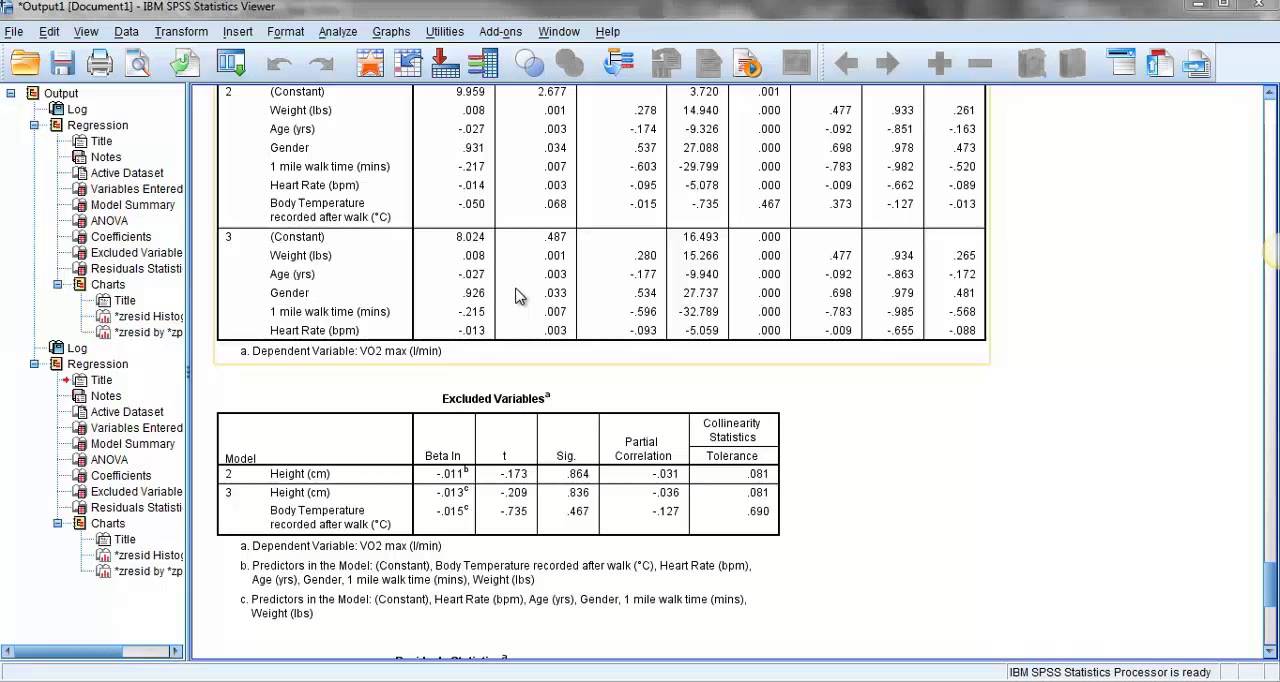Image resolution: width=1280 pixels, height=682 pixels.
Task: Collapse the upper Regression node in outline
Action: pos(34,125)
